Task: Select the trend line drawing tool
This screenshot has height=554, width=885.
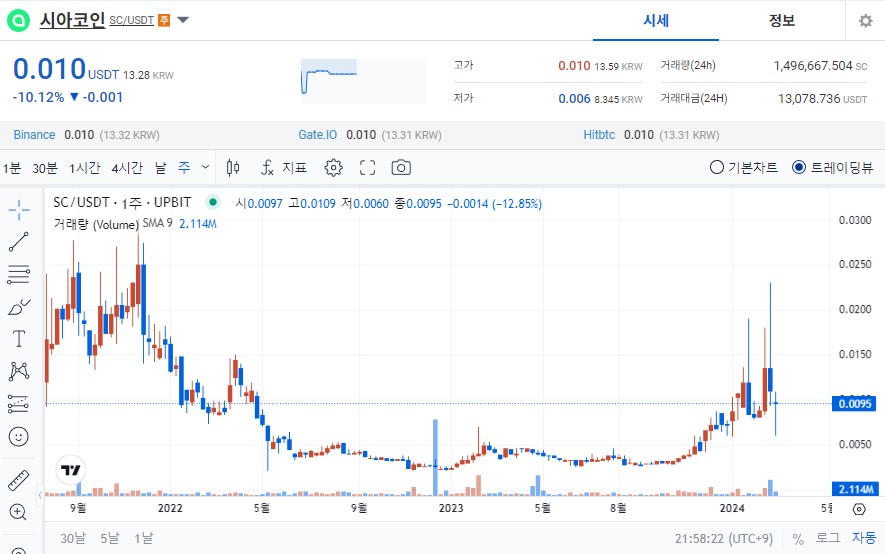Action: point(19,242)
